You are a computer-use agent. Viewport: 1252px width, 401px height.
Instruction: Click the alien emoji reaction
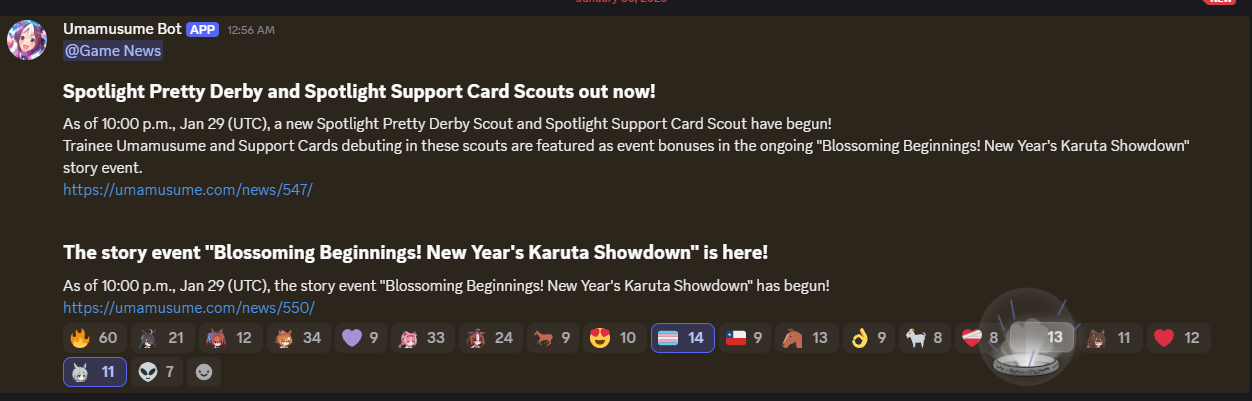pyautogui.click(x=156, y=372)
